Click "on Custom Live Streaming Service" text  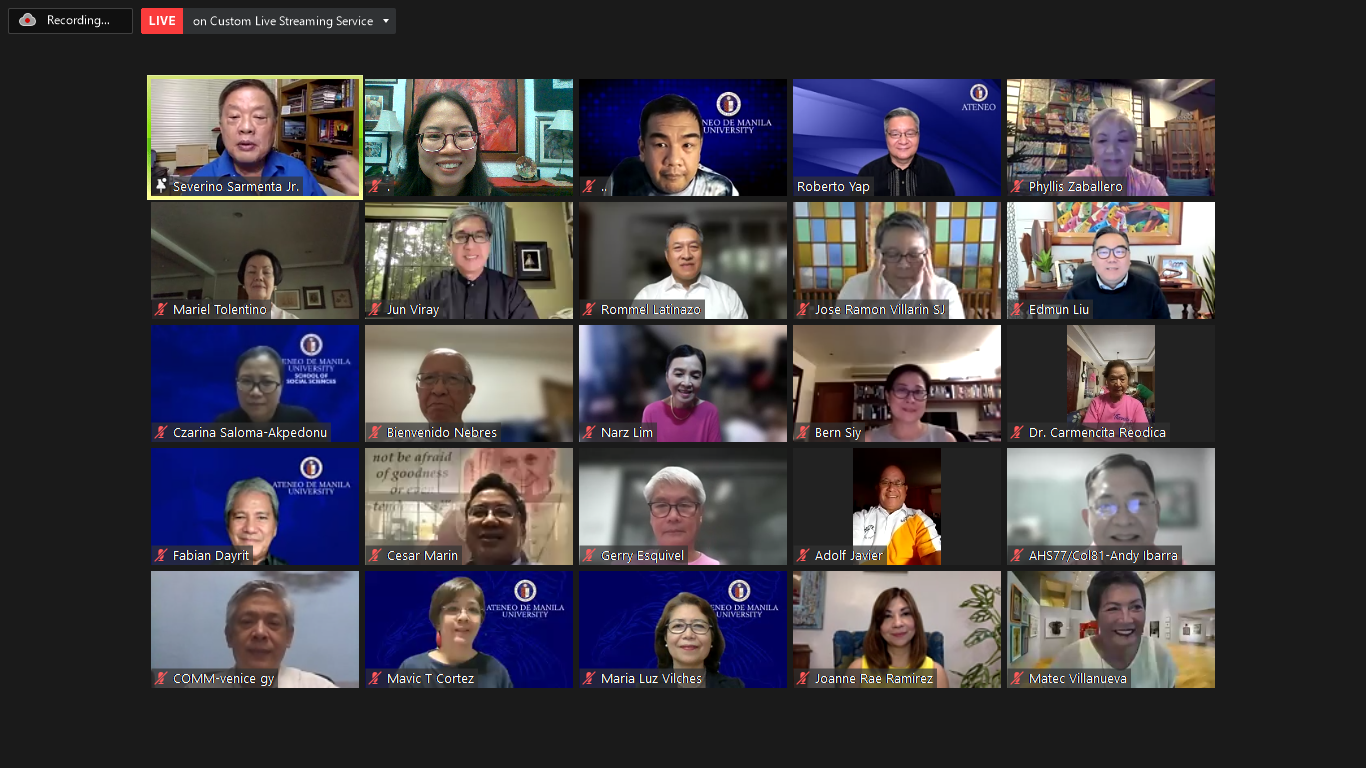click(x=282, y=21)
